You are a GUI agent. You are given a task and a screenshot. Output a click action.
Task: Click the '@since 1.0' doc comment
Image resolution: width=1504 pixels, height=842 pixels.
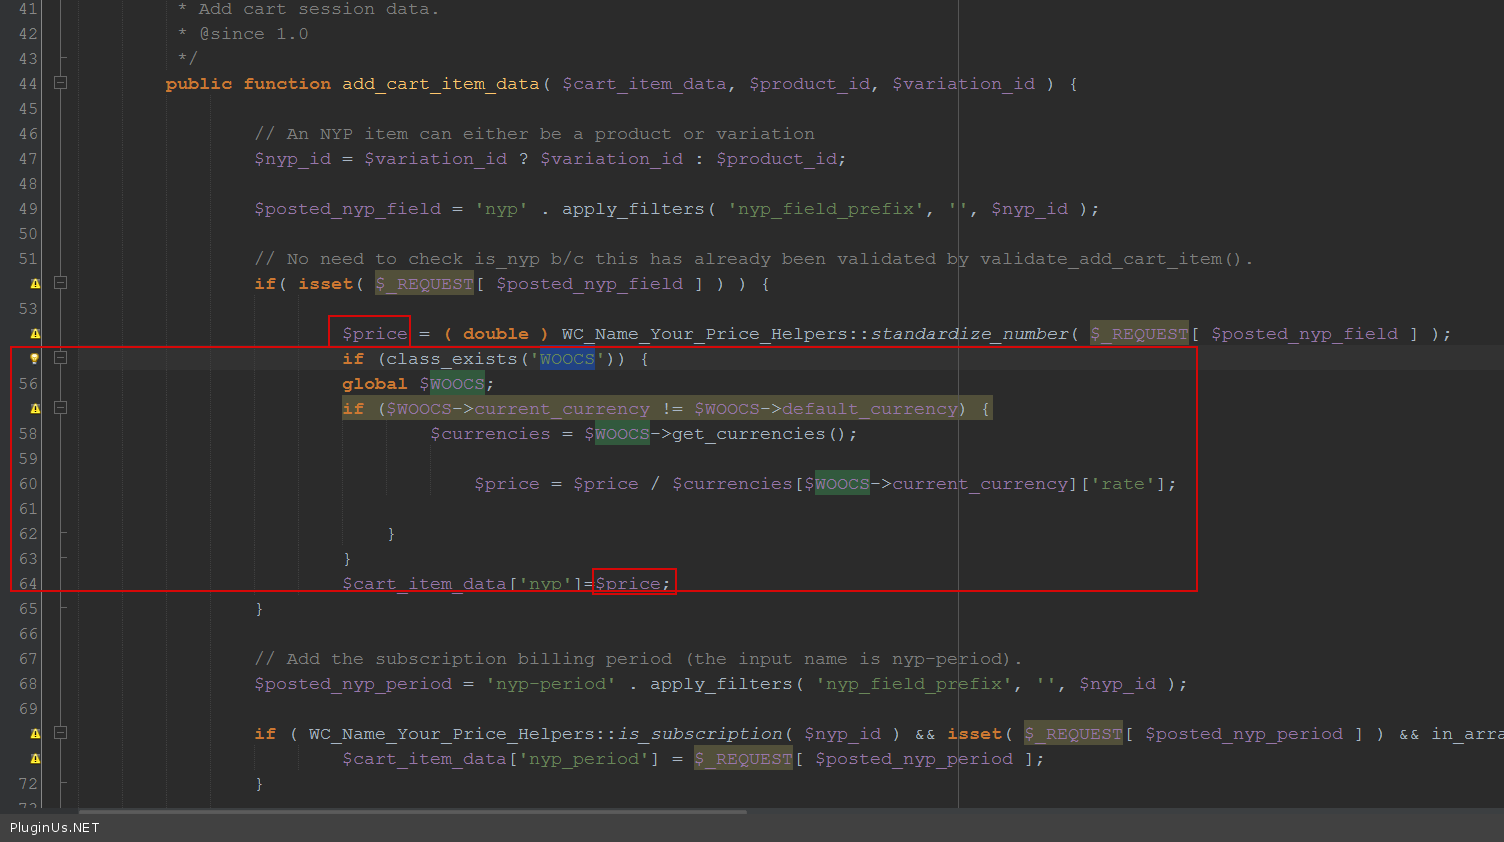pos(254,34)
